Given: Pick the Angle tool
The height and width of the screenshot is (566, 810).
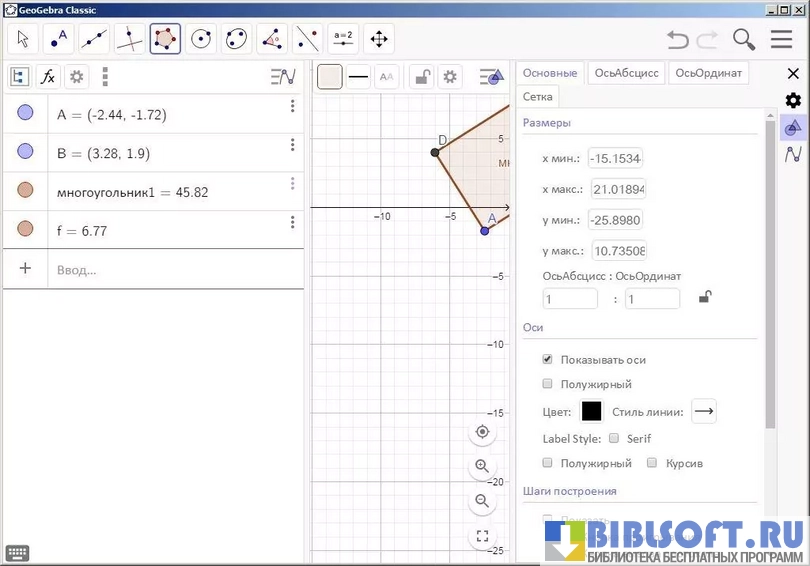Looking at the screenshot, I should (x=272, y=39).
